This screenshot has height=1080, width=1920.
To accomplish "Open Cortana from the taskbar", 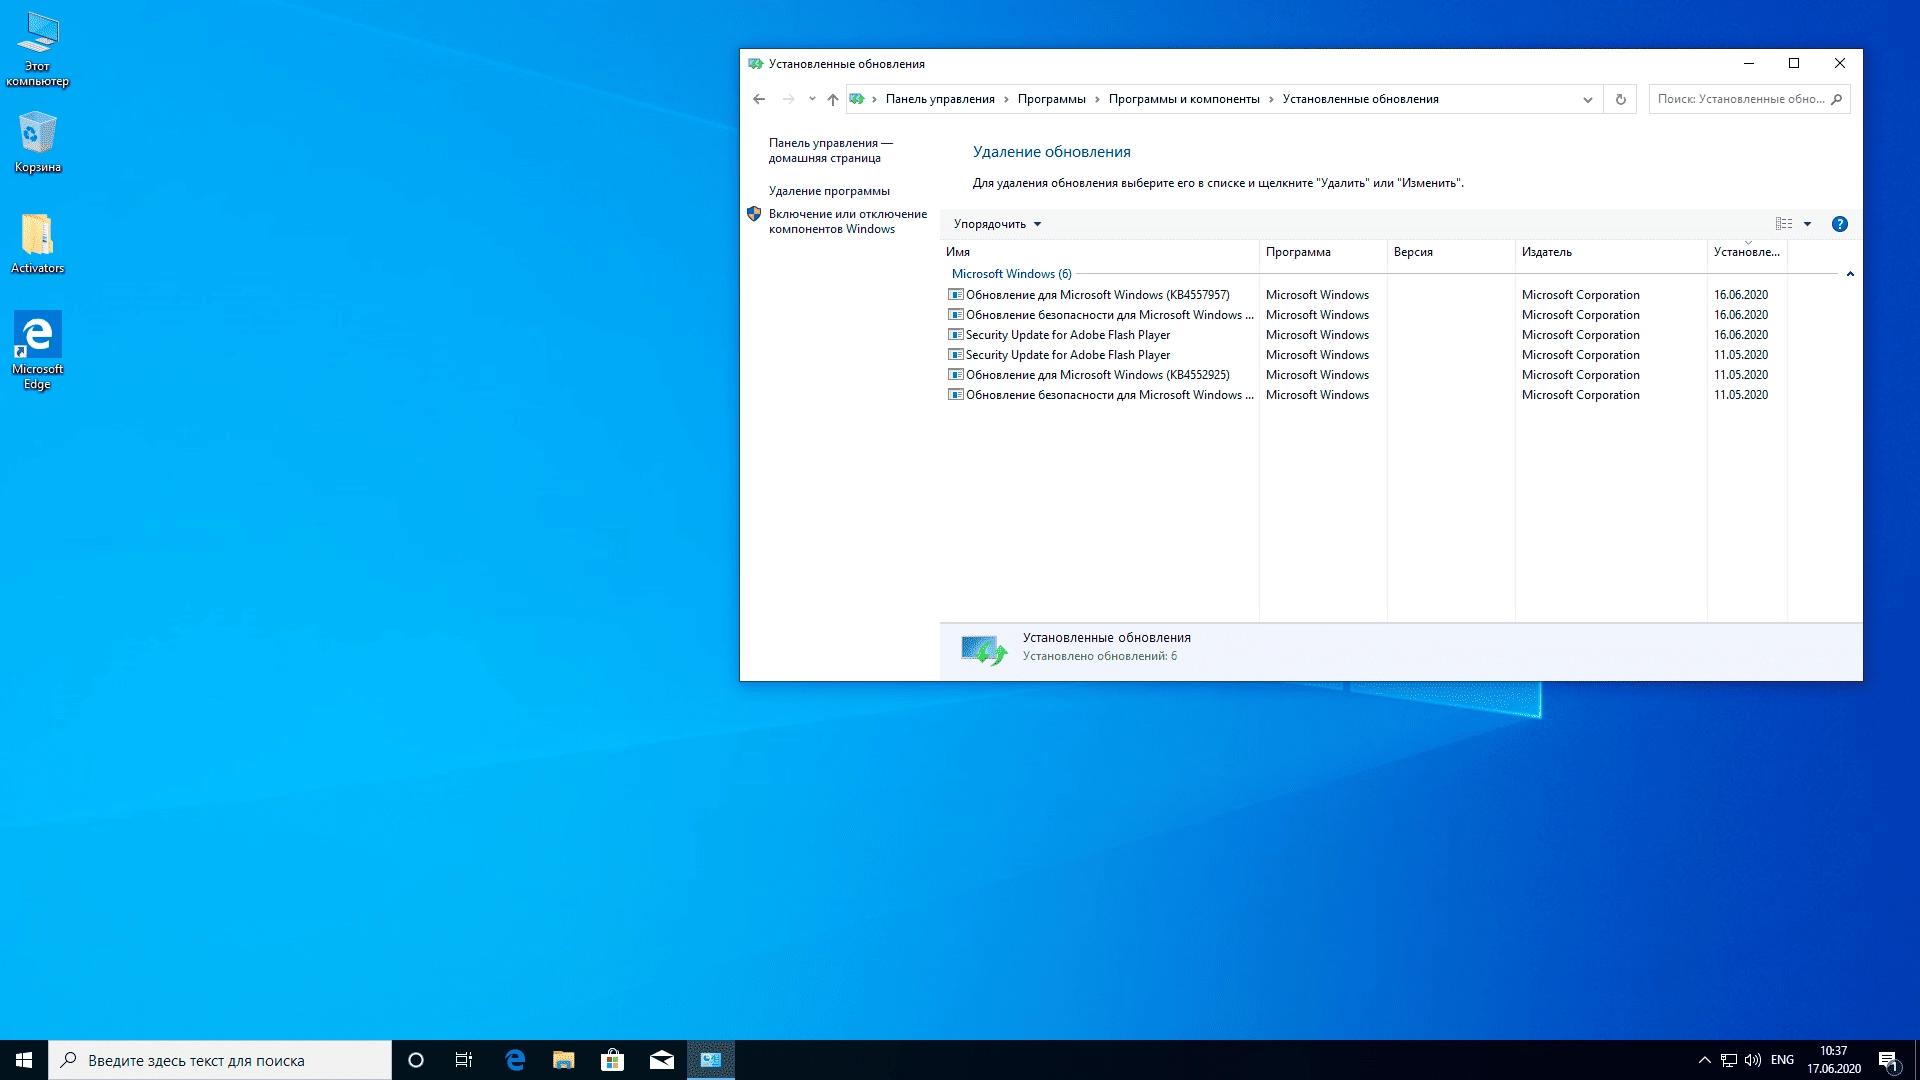I will tap(416, 1060).
